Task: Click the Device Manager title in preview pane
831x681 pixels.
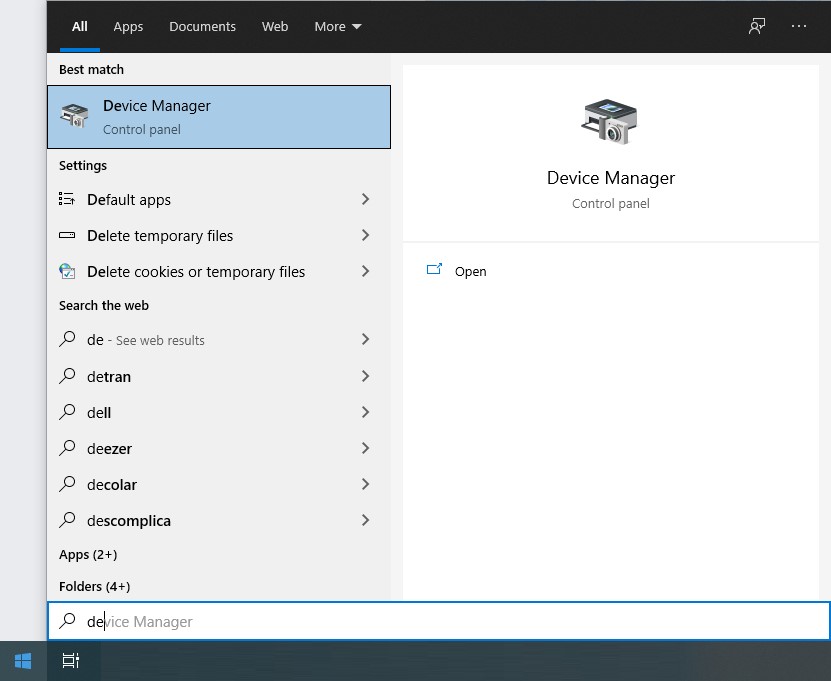Action: (x=611, y=178)
